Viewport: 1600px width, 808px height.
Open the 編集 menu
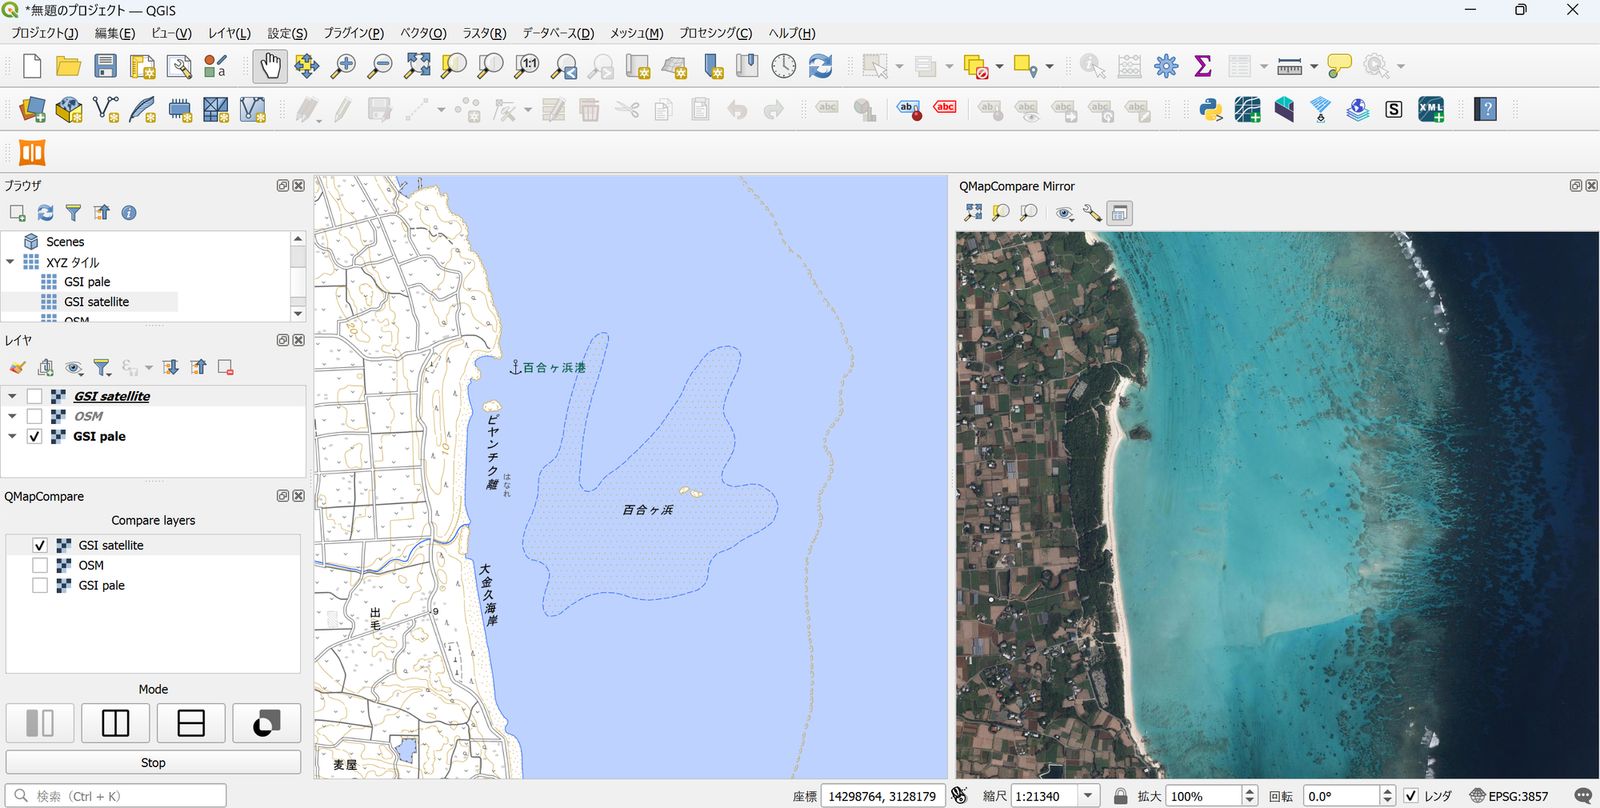pos(114,33)
